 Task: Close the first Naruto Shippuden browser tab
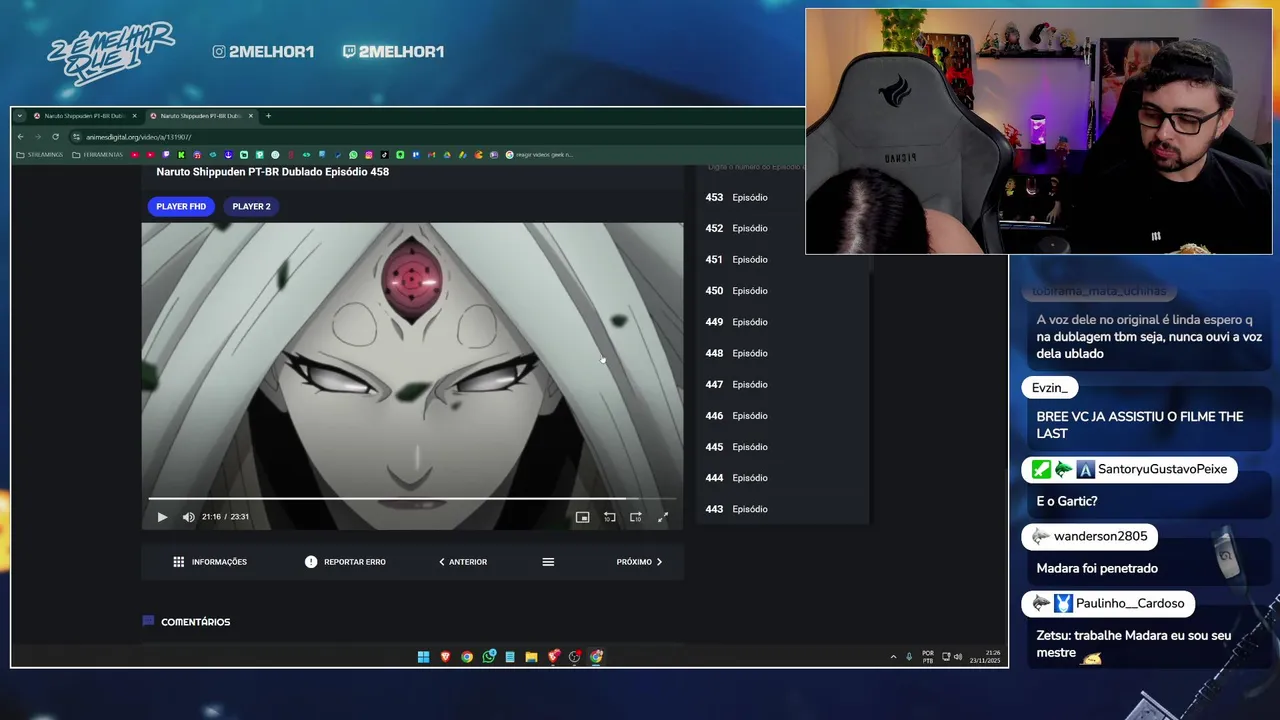pos(134,116)
